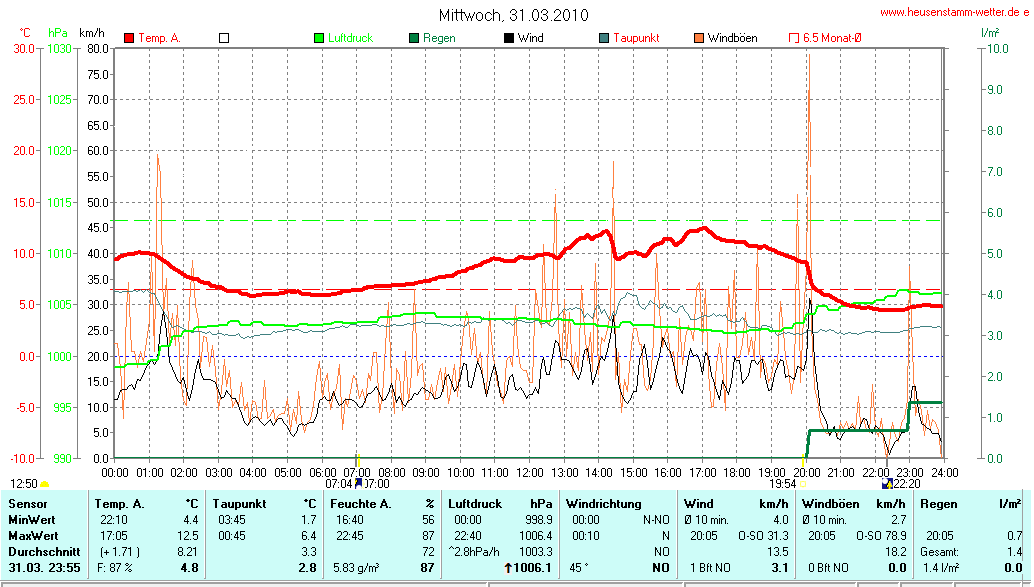The image size is (1034, 587).
Task: Click the red Temp. A. legend swatch
Action: (129, 38)
